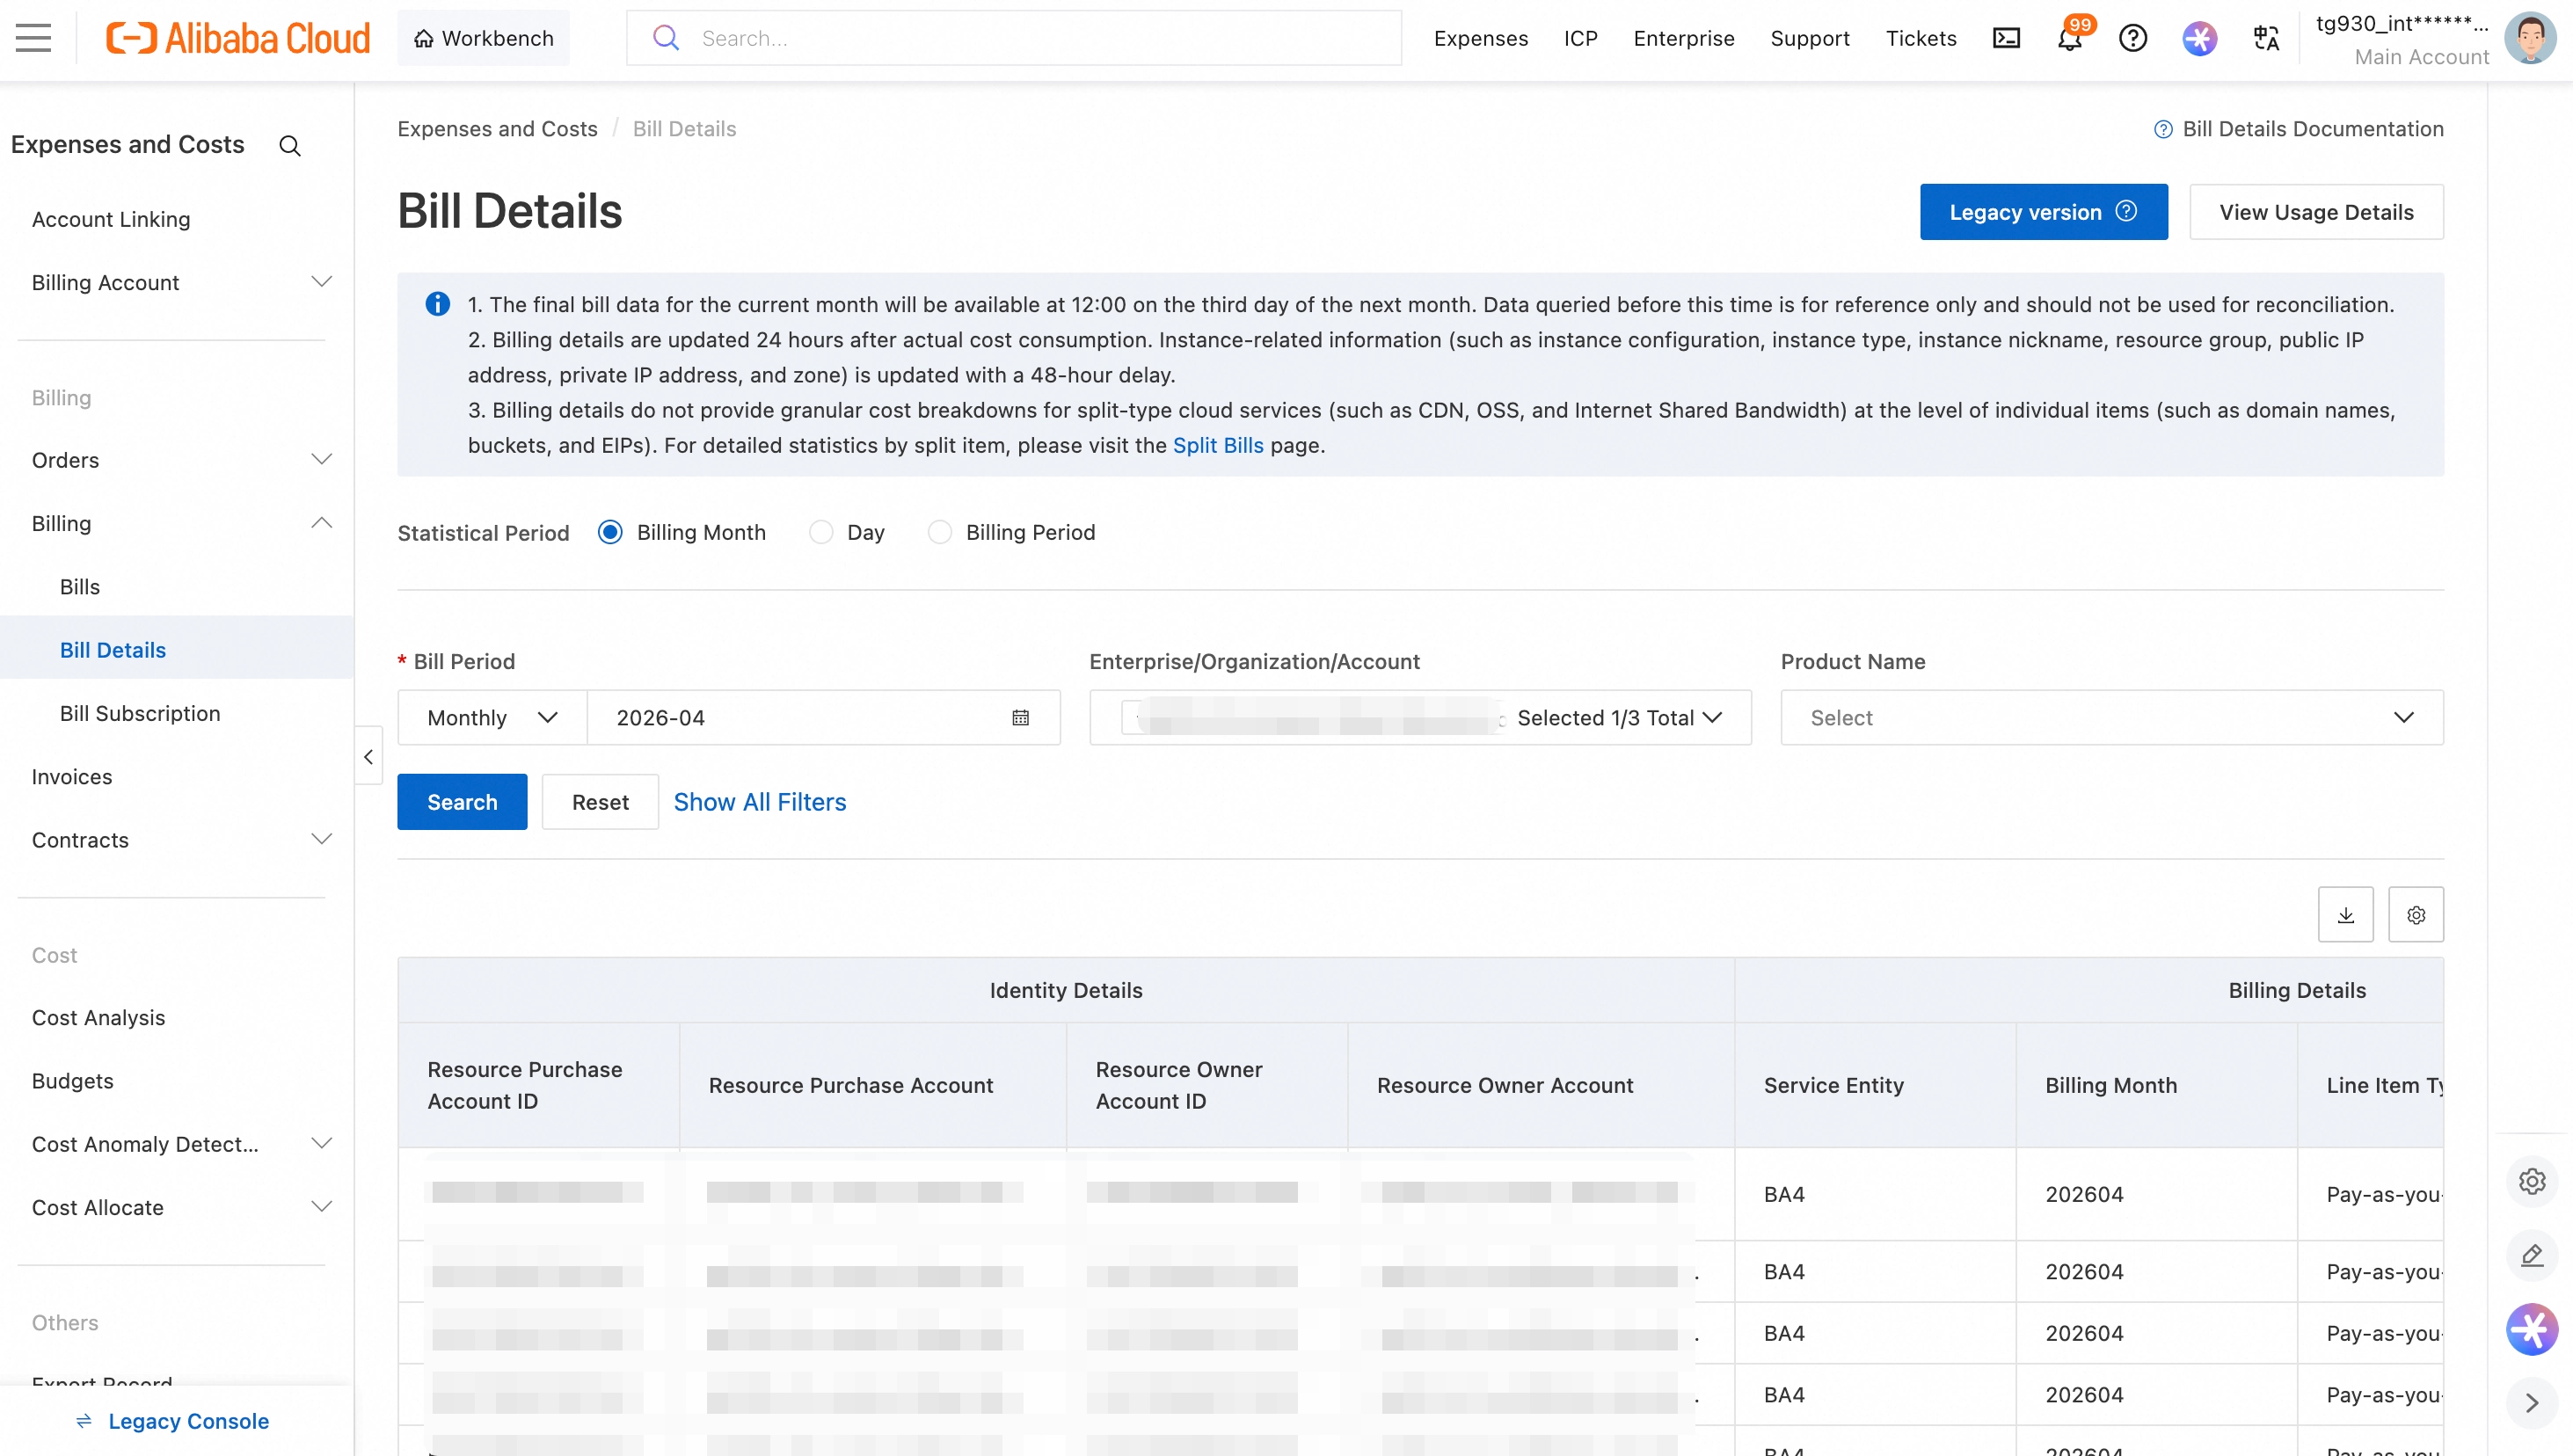This screenshot has width=2573, height=1456.
Task: Open the Monthly period type dropdown
Action: tap(492, 717)
